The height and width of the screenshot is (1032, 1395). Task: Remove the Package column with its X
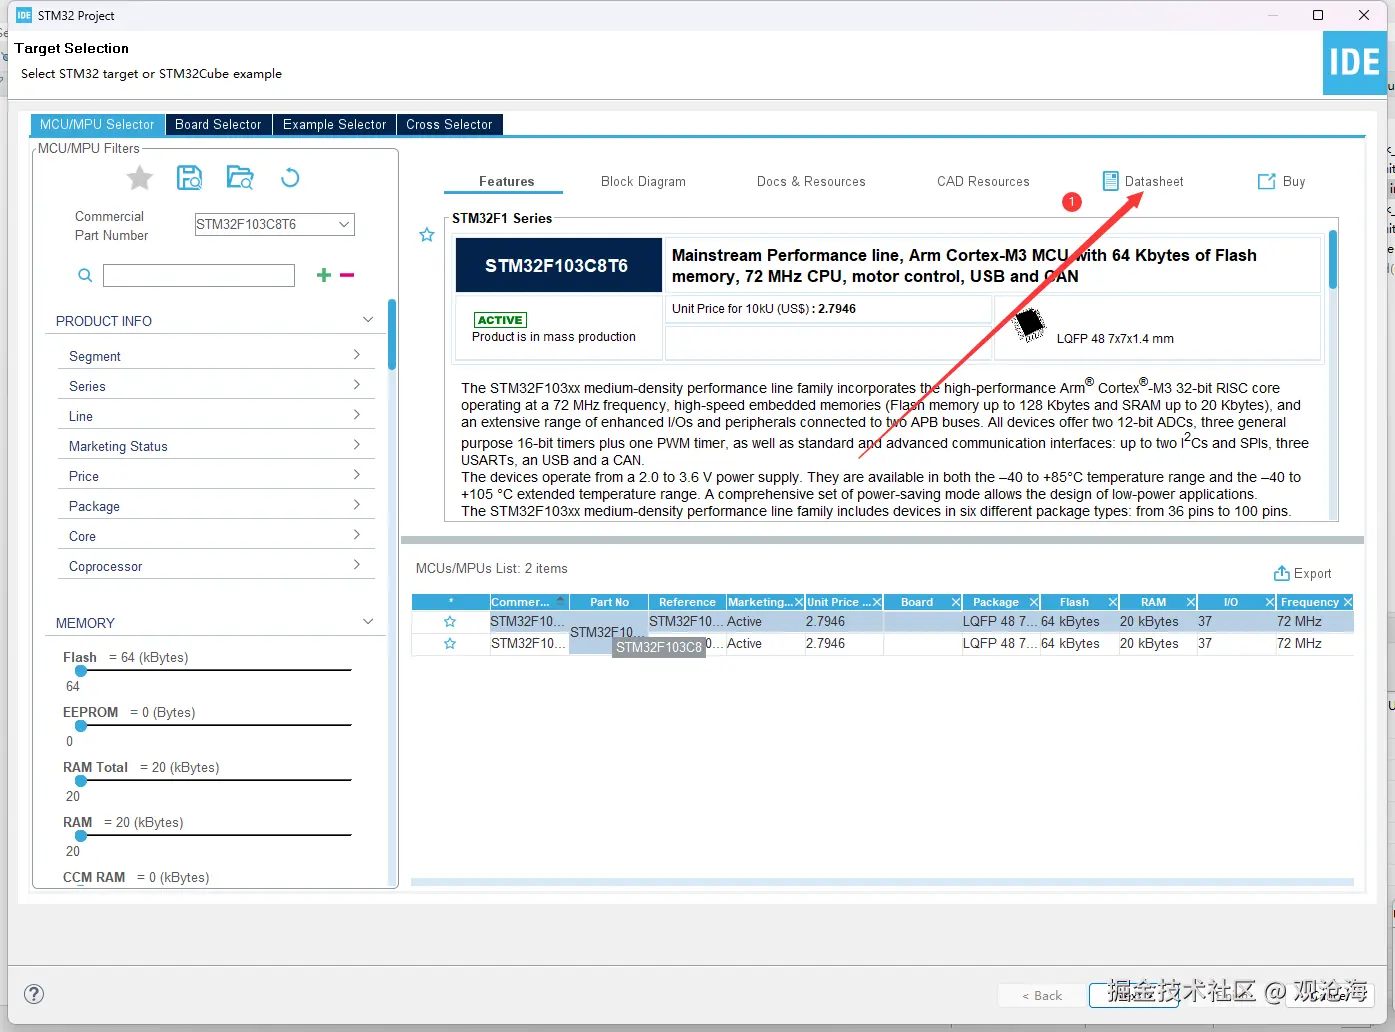coord(1034,602)
